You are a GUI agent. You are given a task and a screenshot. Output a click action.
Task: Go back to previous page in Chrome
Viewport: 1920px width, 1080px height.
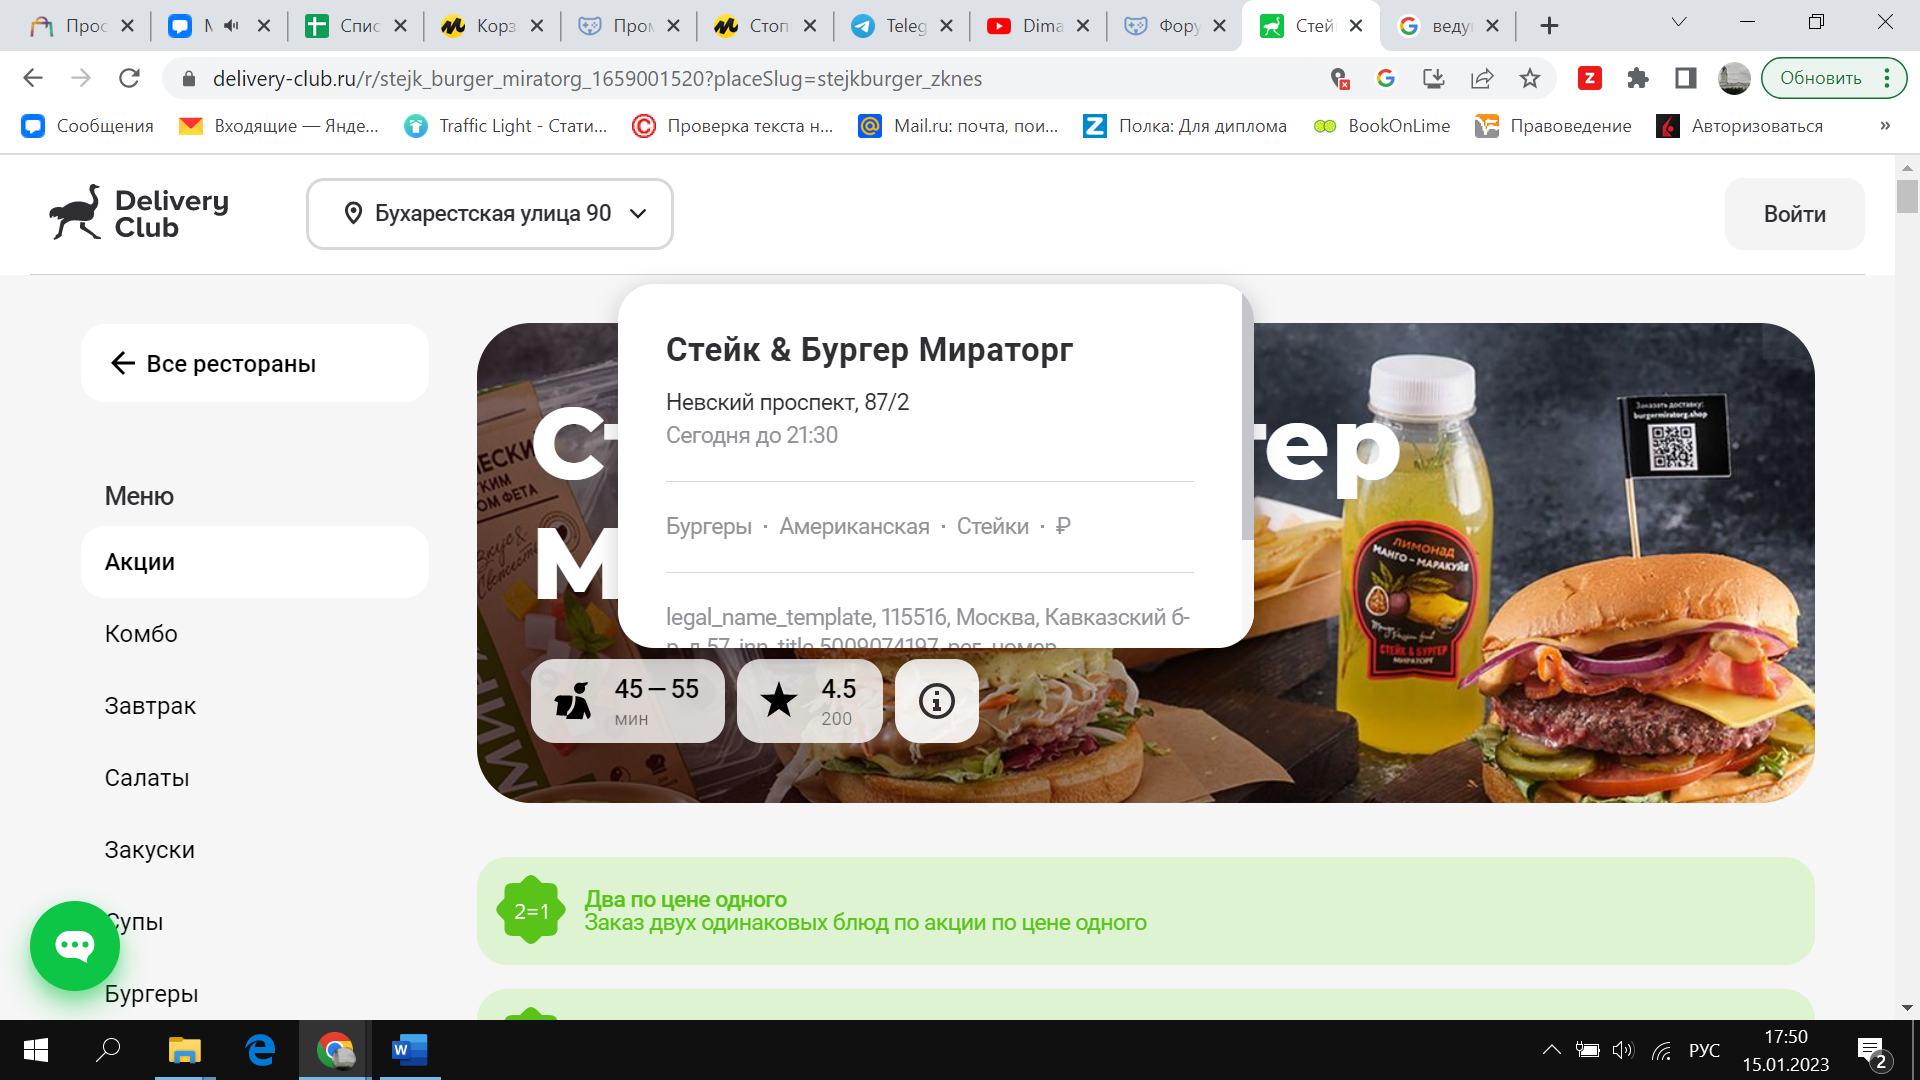pyautogui.click(x=33, y=78)
